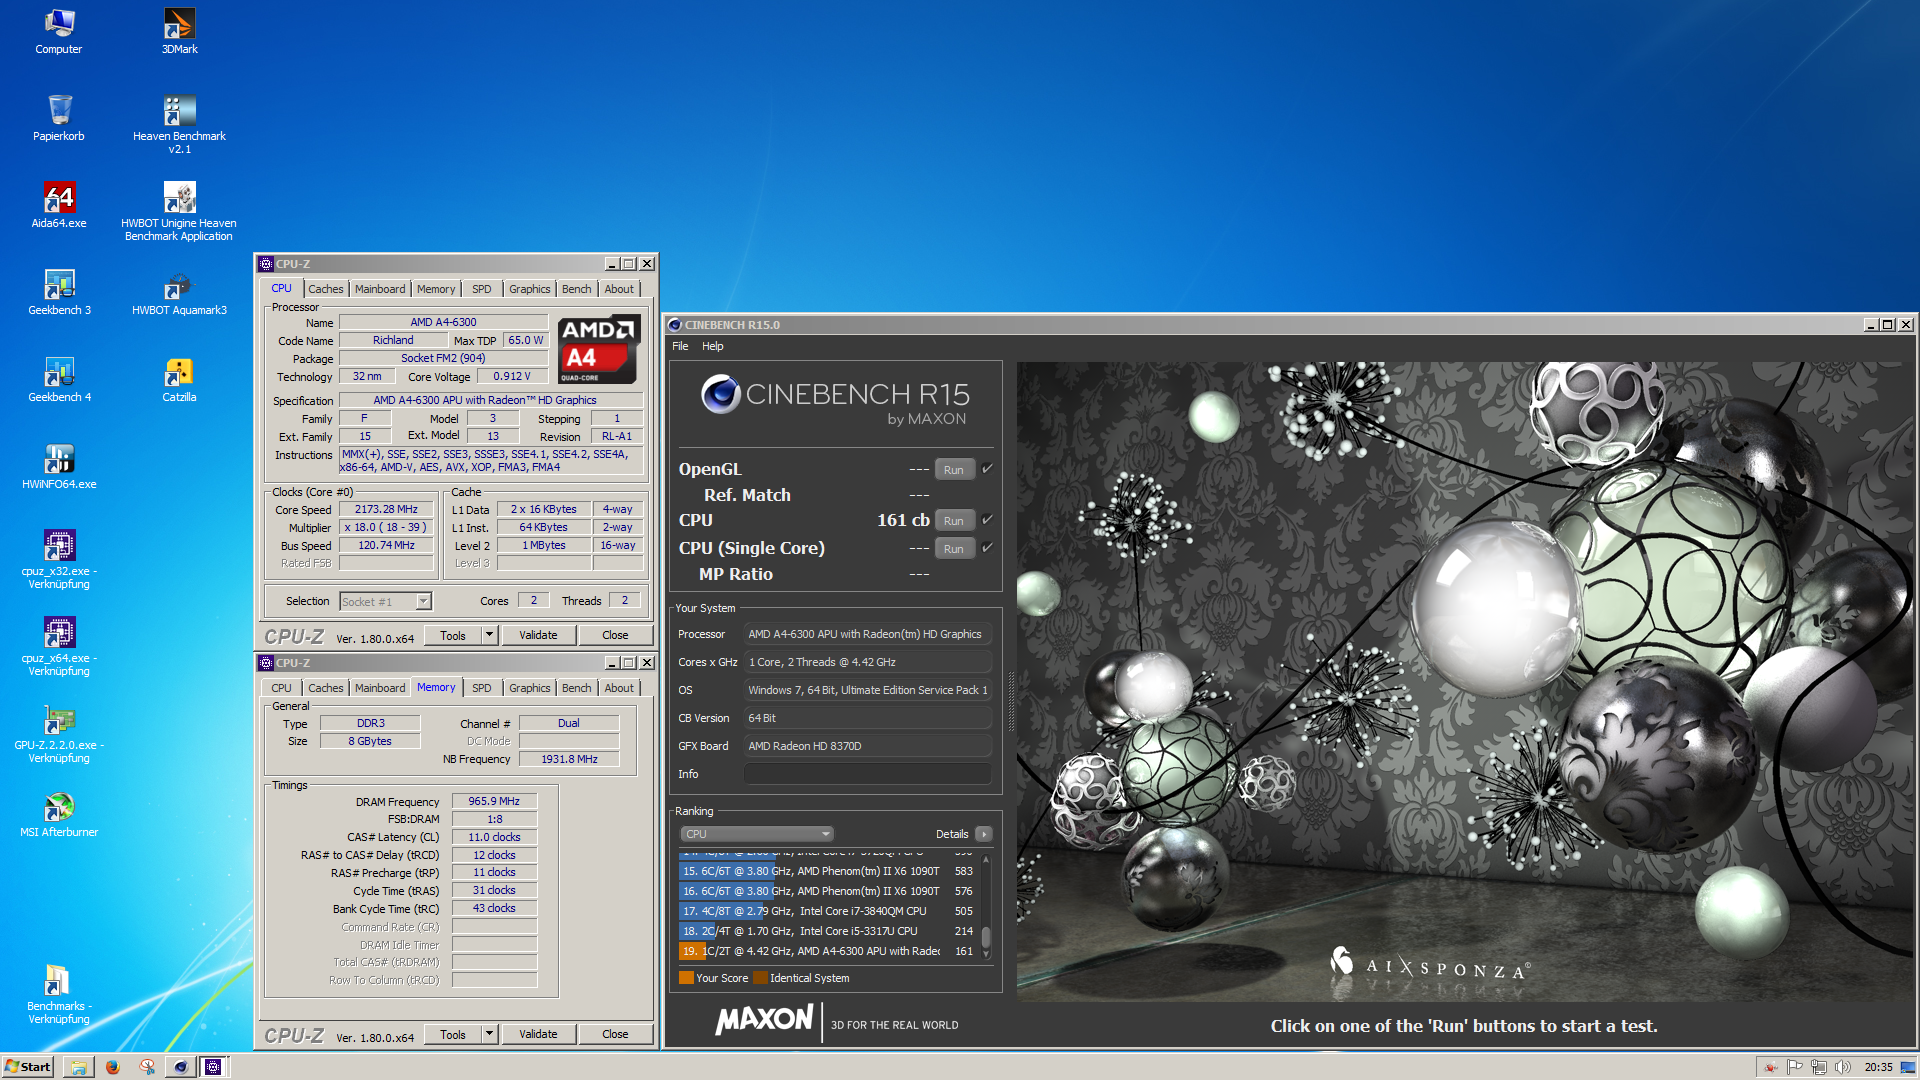Click the NB Frequency value 1931.8 MHz
Image resolution: width=1920 pixels, height=1080 pixels.
(x=569, y=759)
